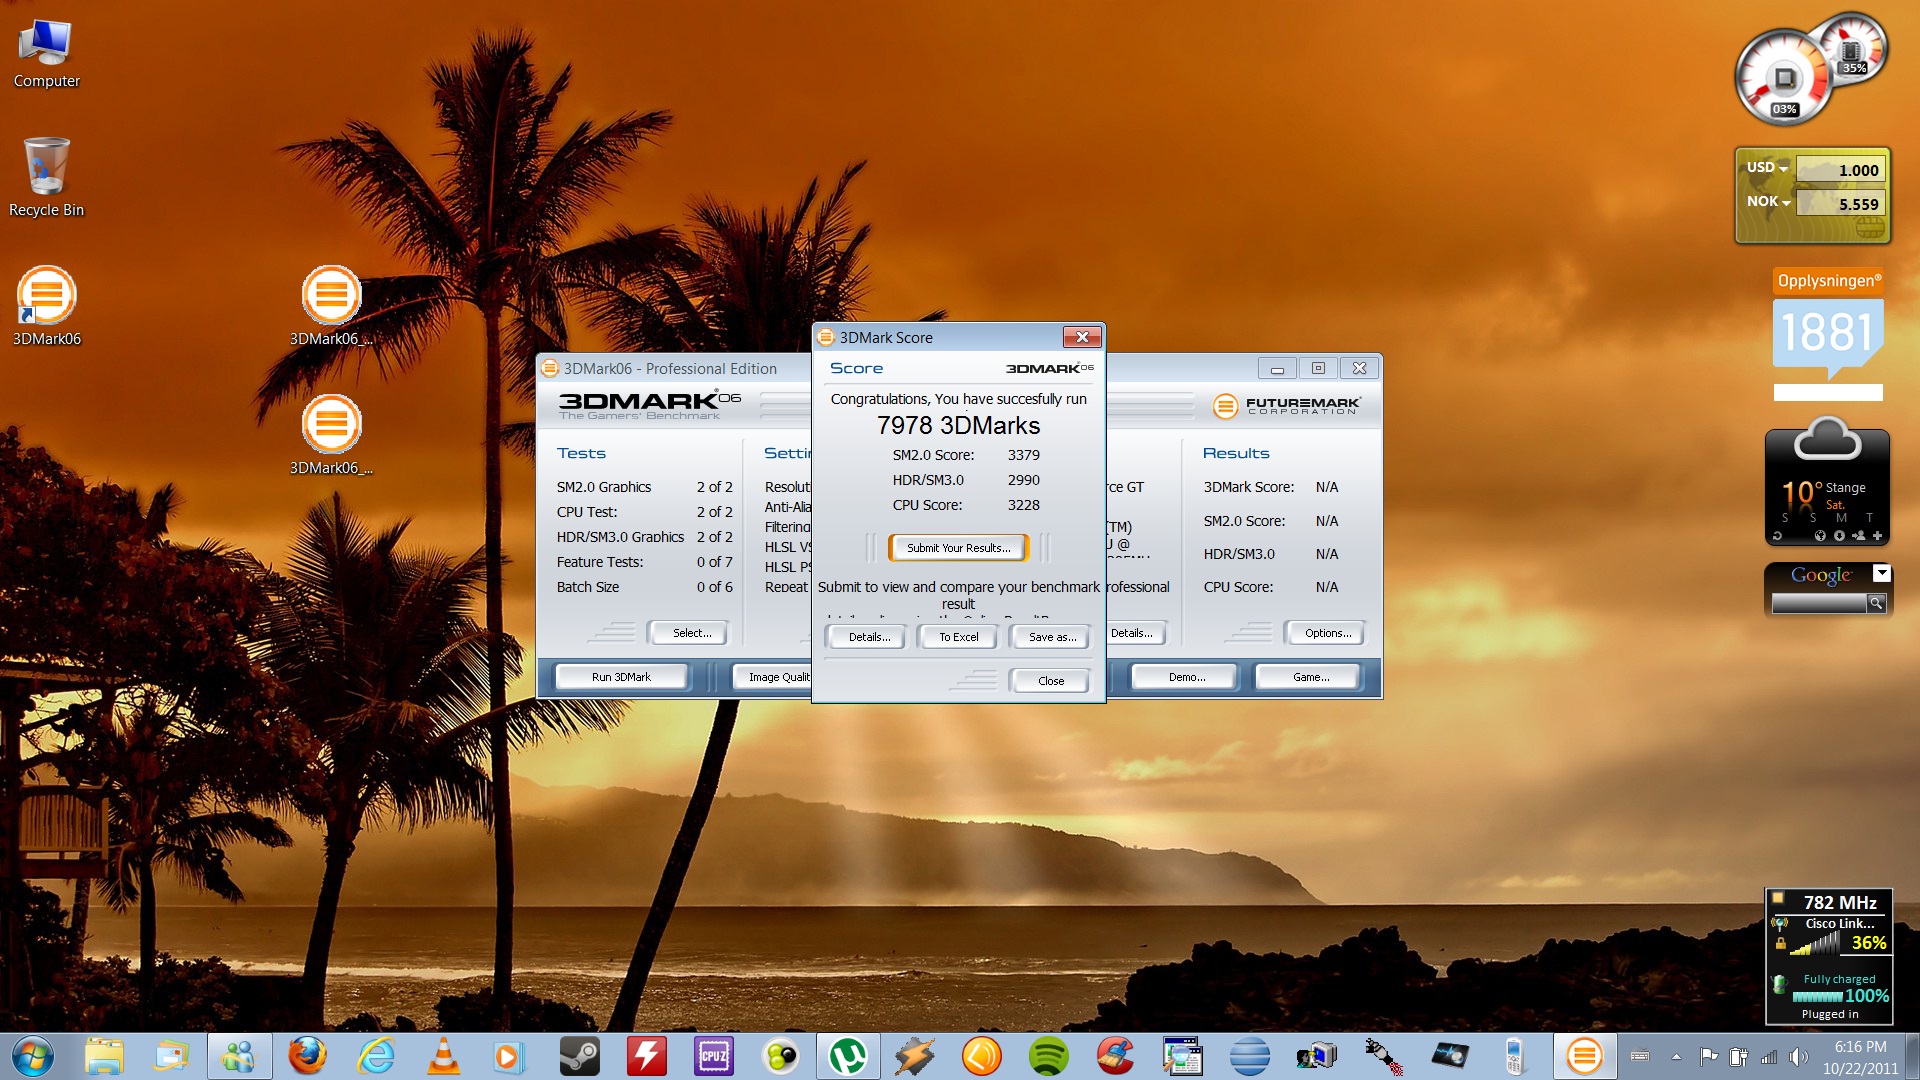Expand the NOK currency dropdown
1920x1080 pixels.
1769,202
